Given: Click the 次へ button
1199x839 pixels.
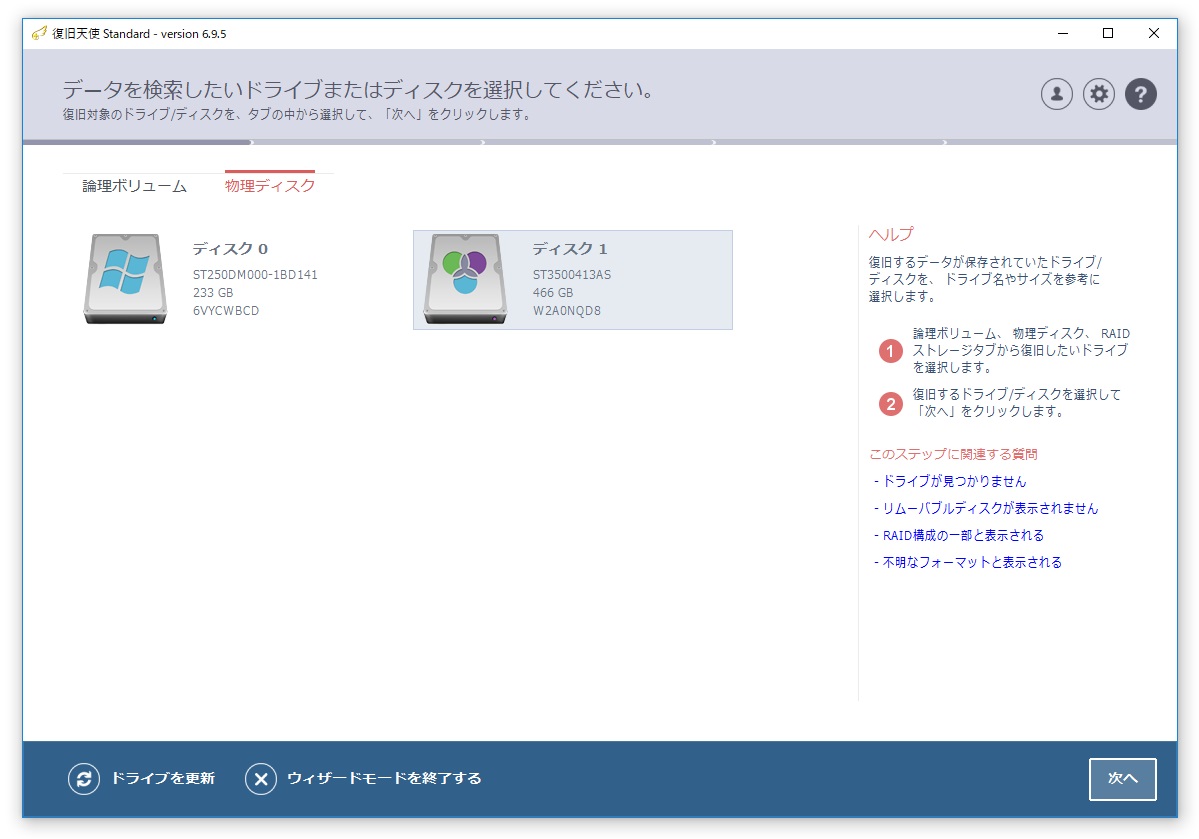Looking at the screenshot, I should pos(1123,779).
